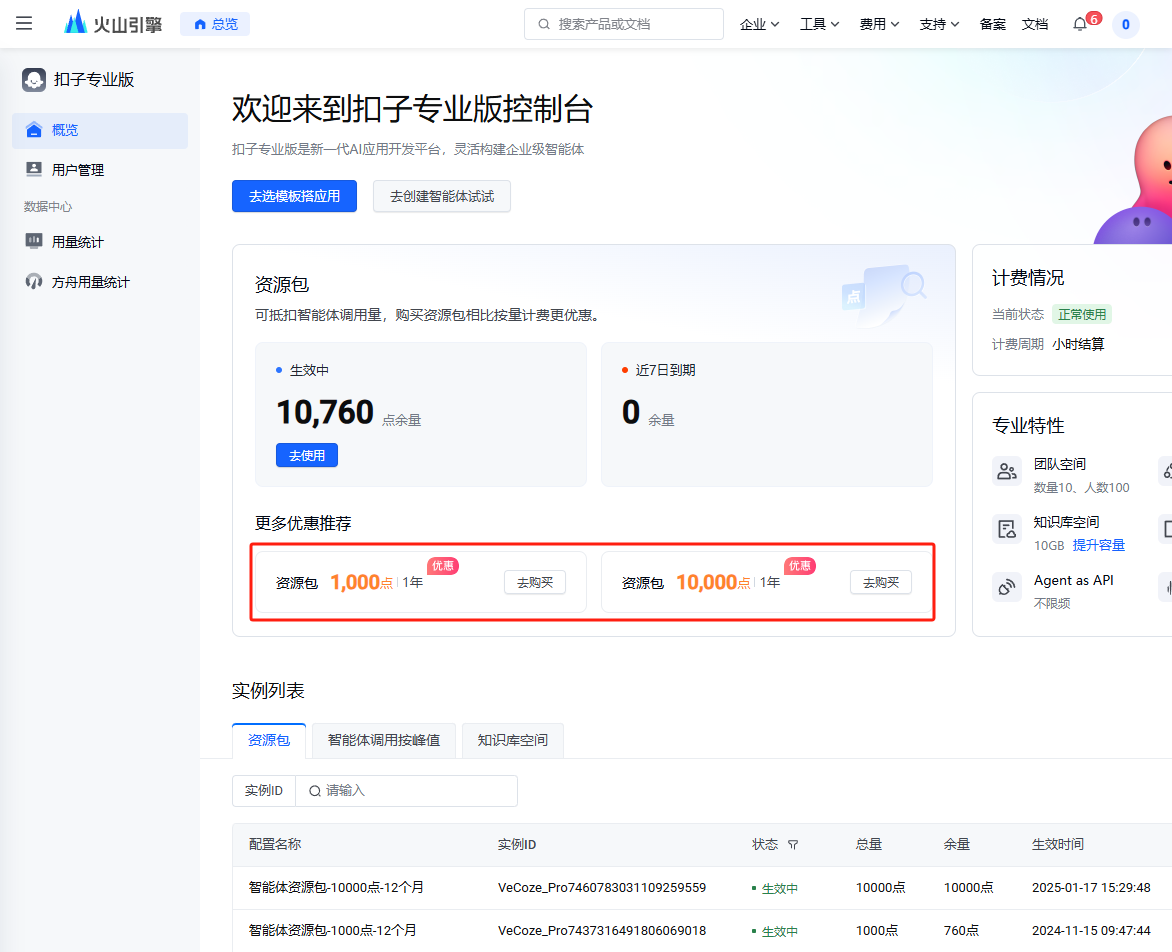Click the 760点 remaining amount cell
1172x952 pixels.
point(961,930)
